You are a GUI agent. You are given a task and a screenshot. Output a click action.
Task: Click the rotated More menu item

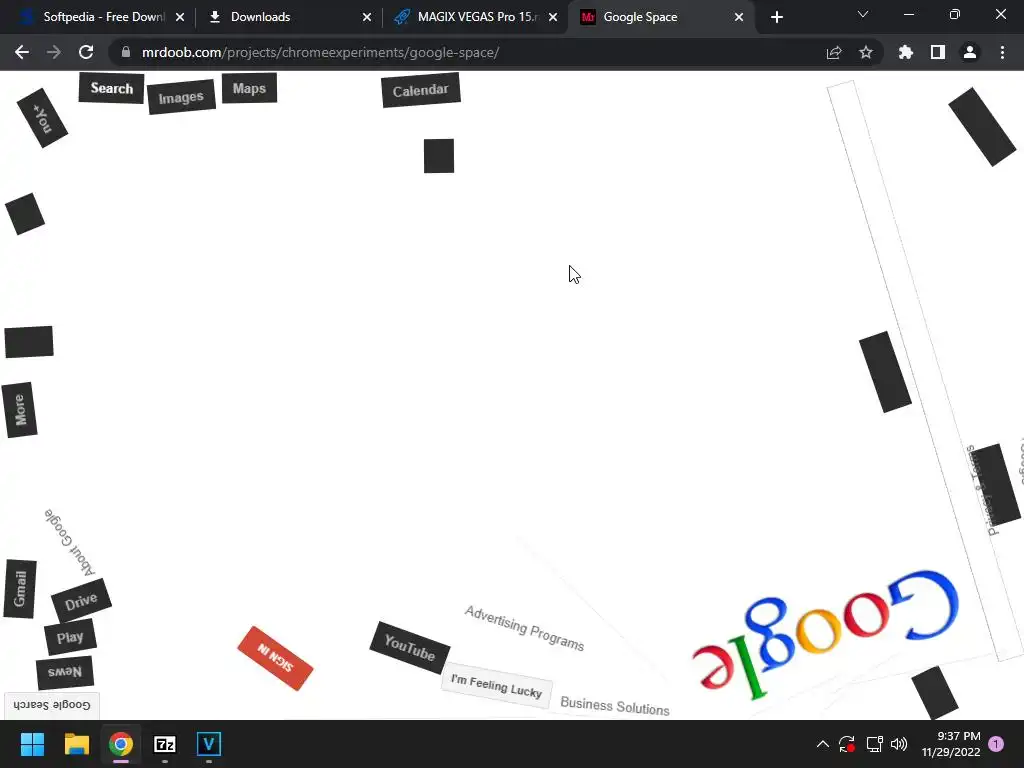point(20,410)
